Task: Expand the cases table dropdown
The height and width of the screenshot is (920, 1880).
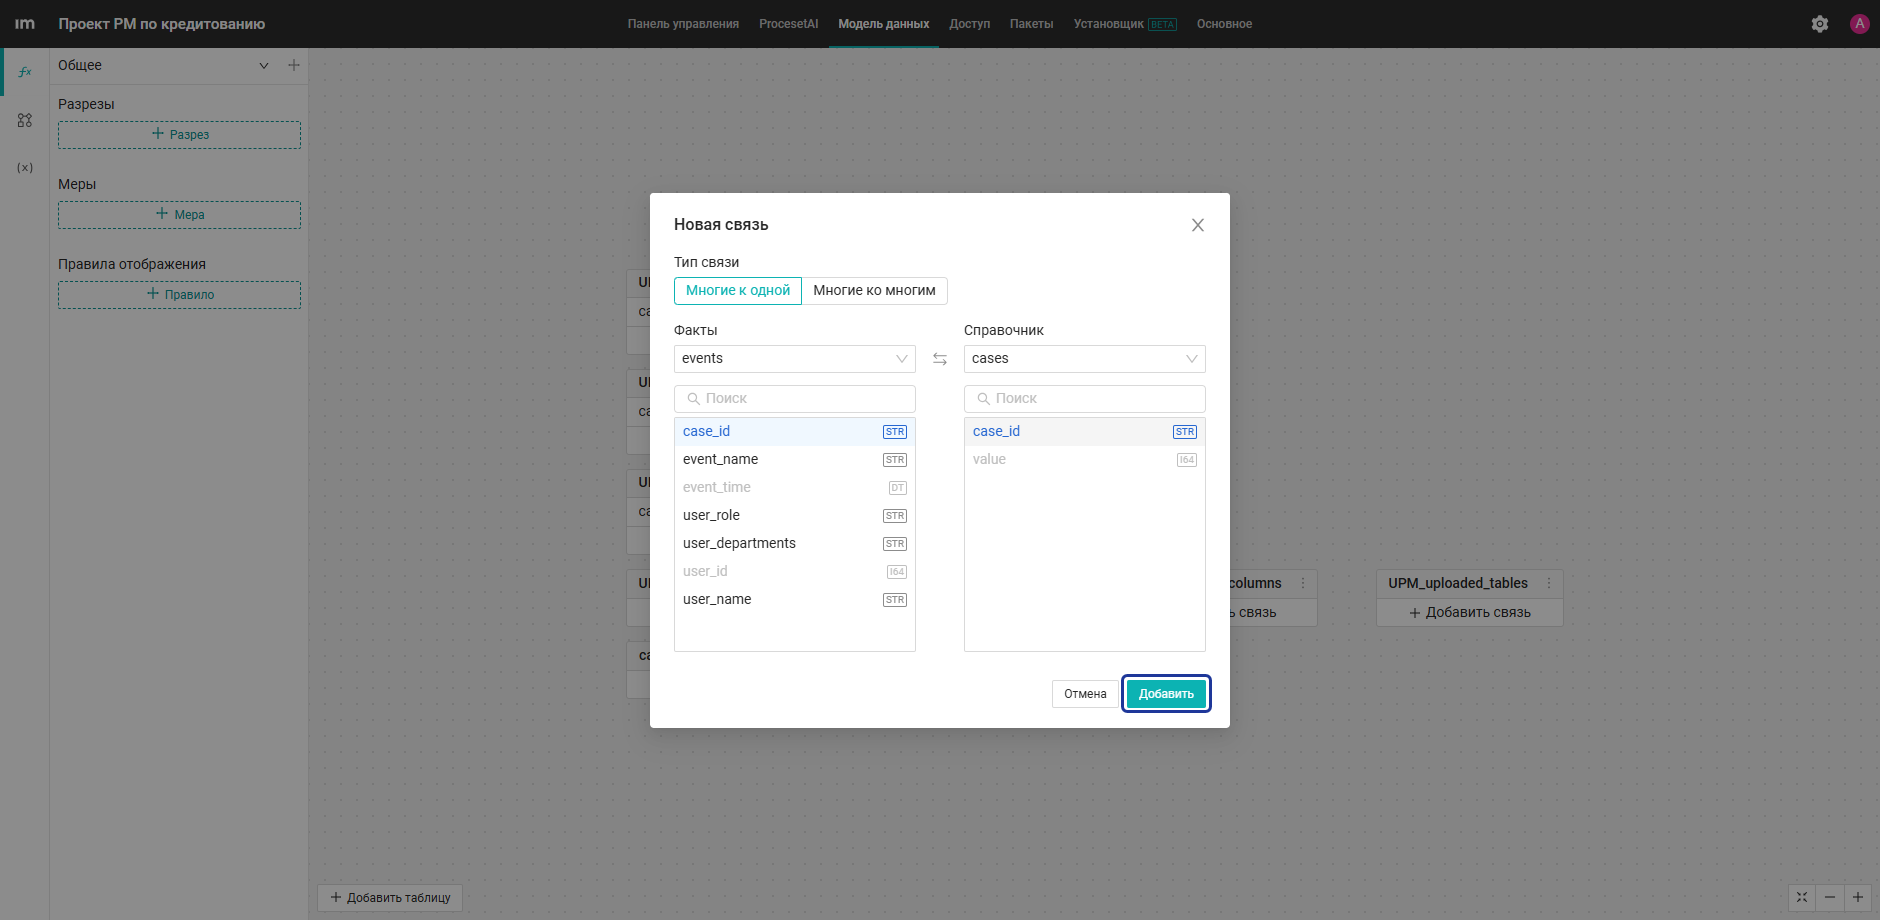Action: 1085,359
